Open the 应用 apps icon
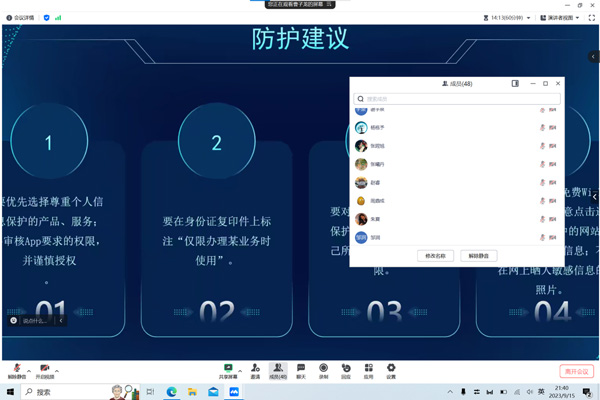The height and width of the screenshot is (400, 600). [368, 369]
